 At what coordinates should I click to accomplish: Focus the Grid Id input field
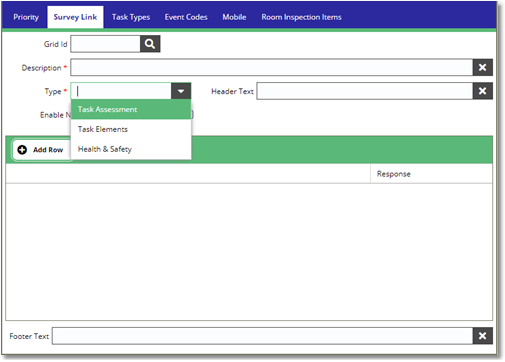105,44
